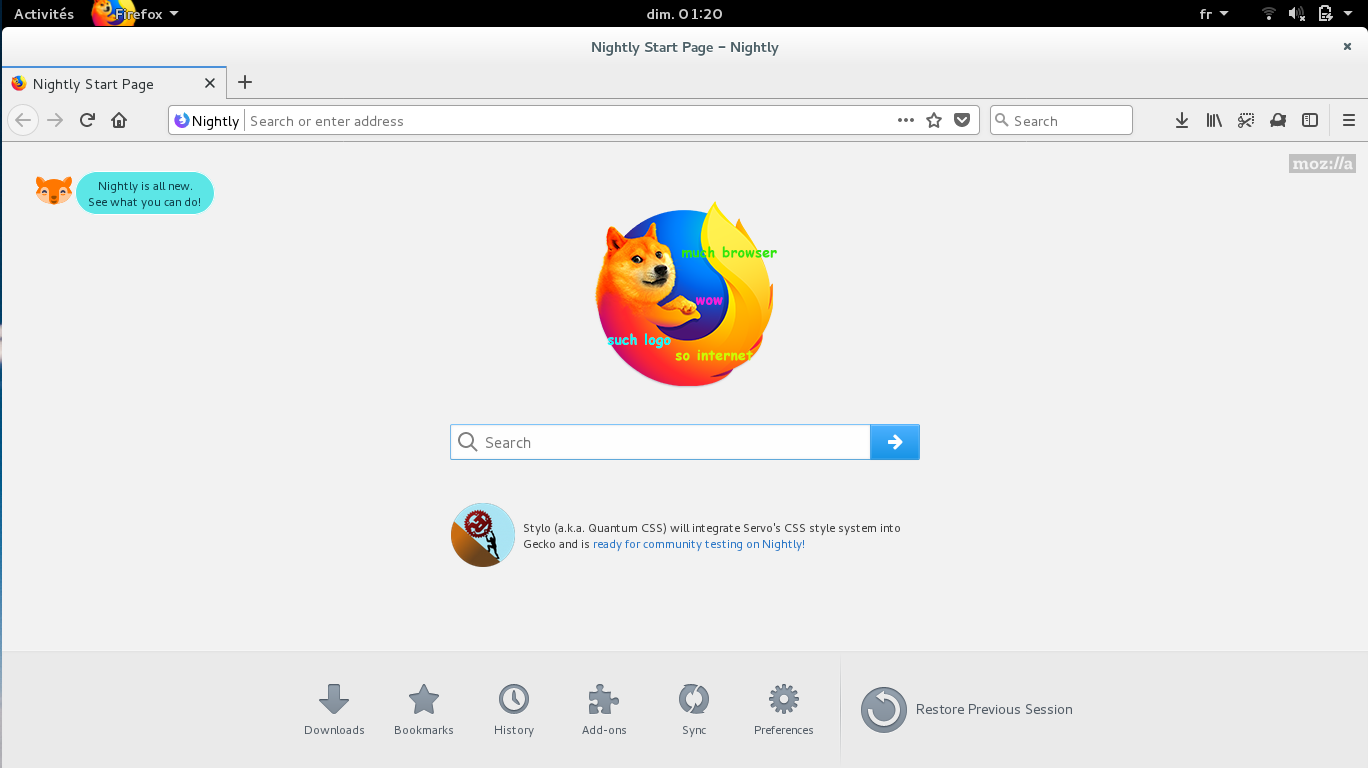Open the Activités overview
The height and width of the screenshot is (768, 1368).
(x=44, y=14)
